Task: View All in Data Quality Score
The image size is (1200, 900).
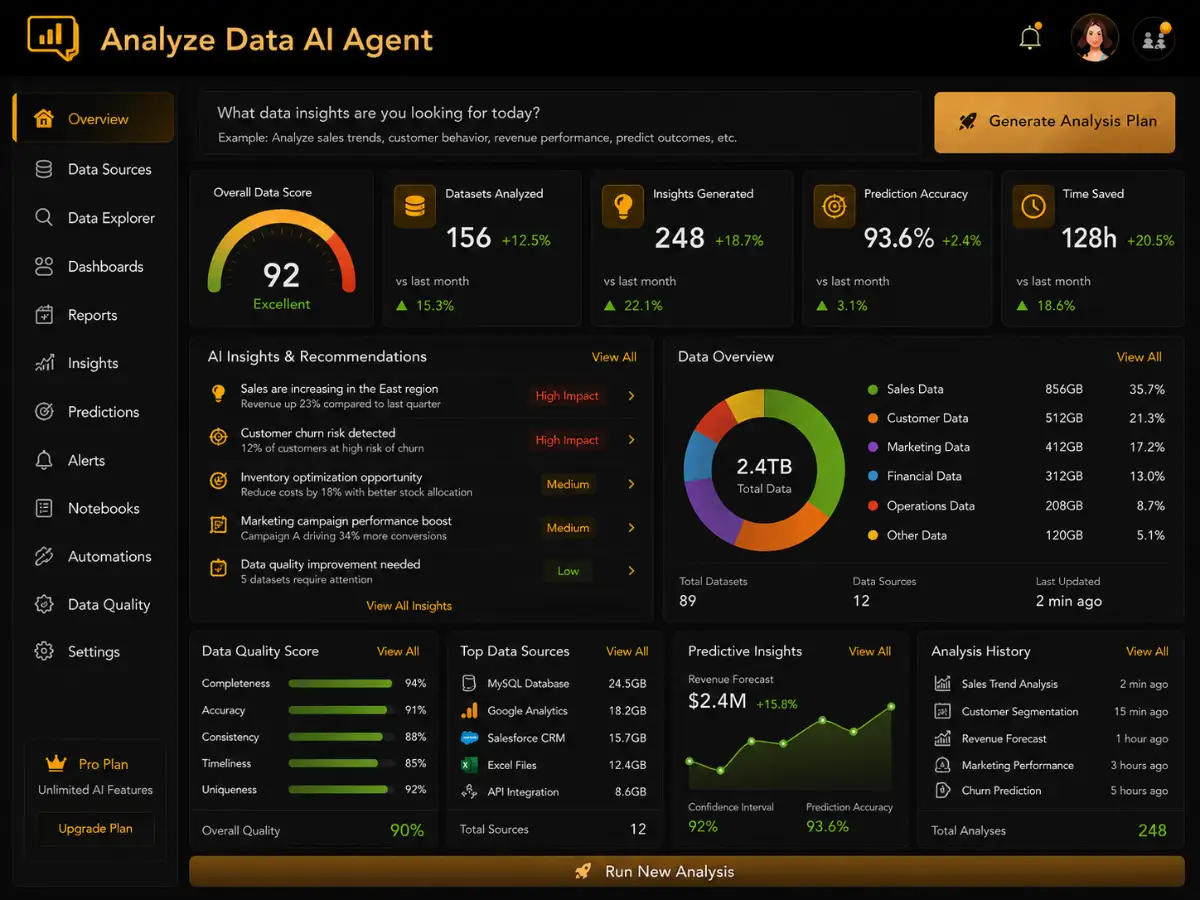Action: (x=398, y=651)
